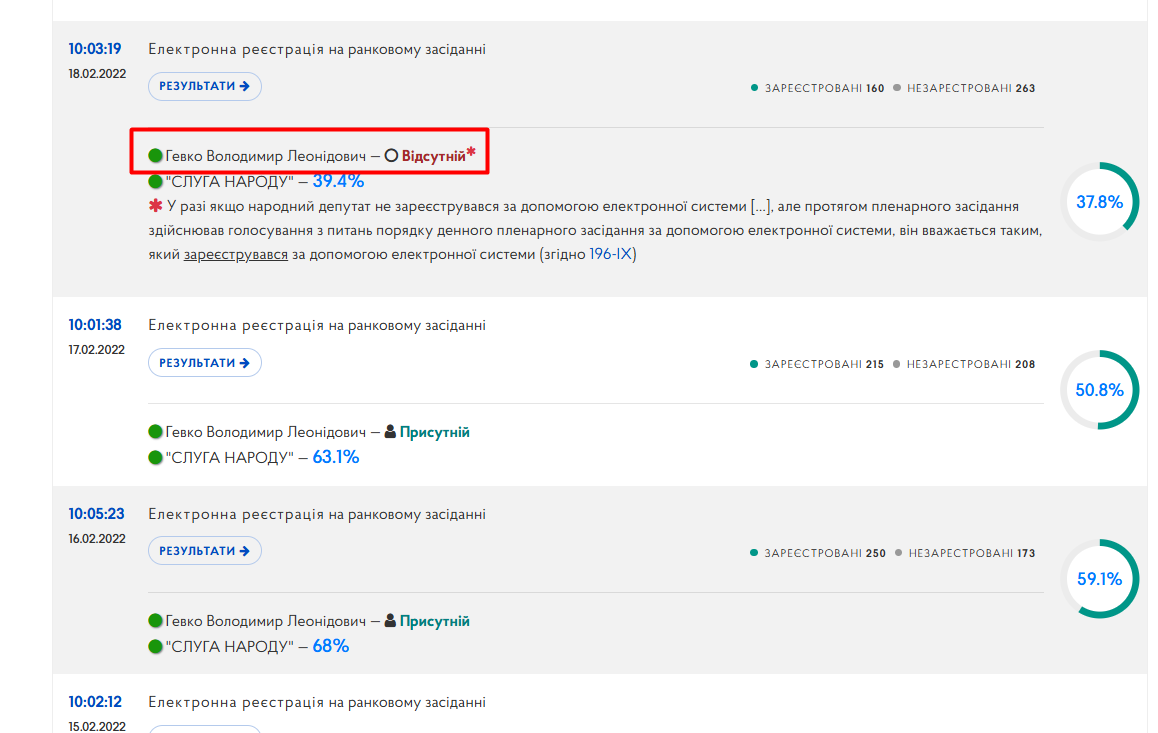Image resolution: width=1158 pixels, height=733 pixels.
Task: Click name Гевко Володимир Леонідович on 16.02.2022
Action: click(x=266, y=621)
